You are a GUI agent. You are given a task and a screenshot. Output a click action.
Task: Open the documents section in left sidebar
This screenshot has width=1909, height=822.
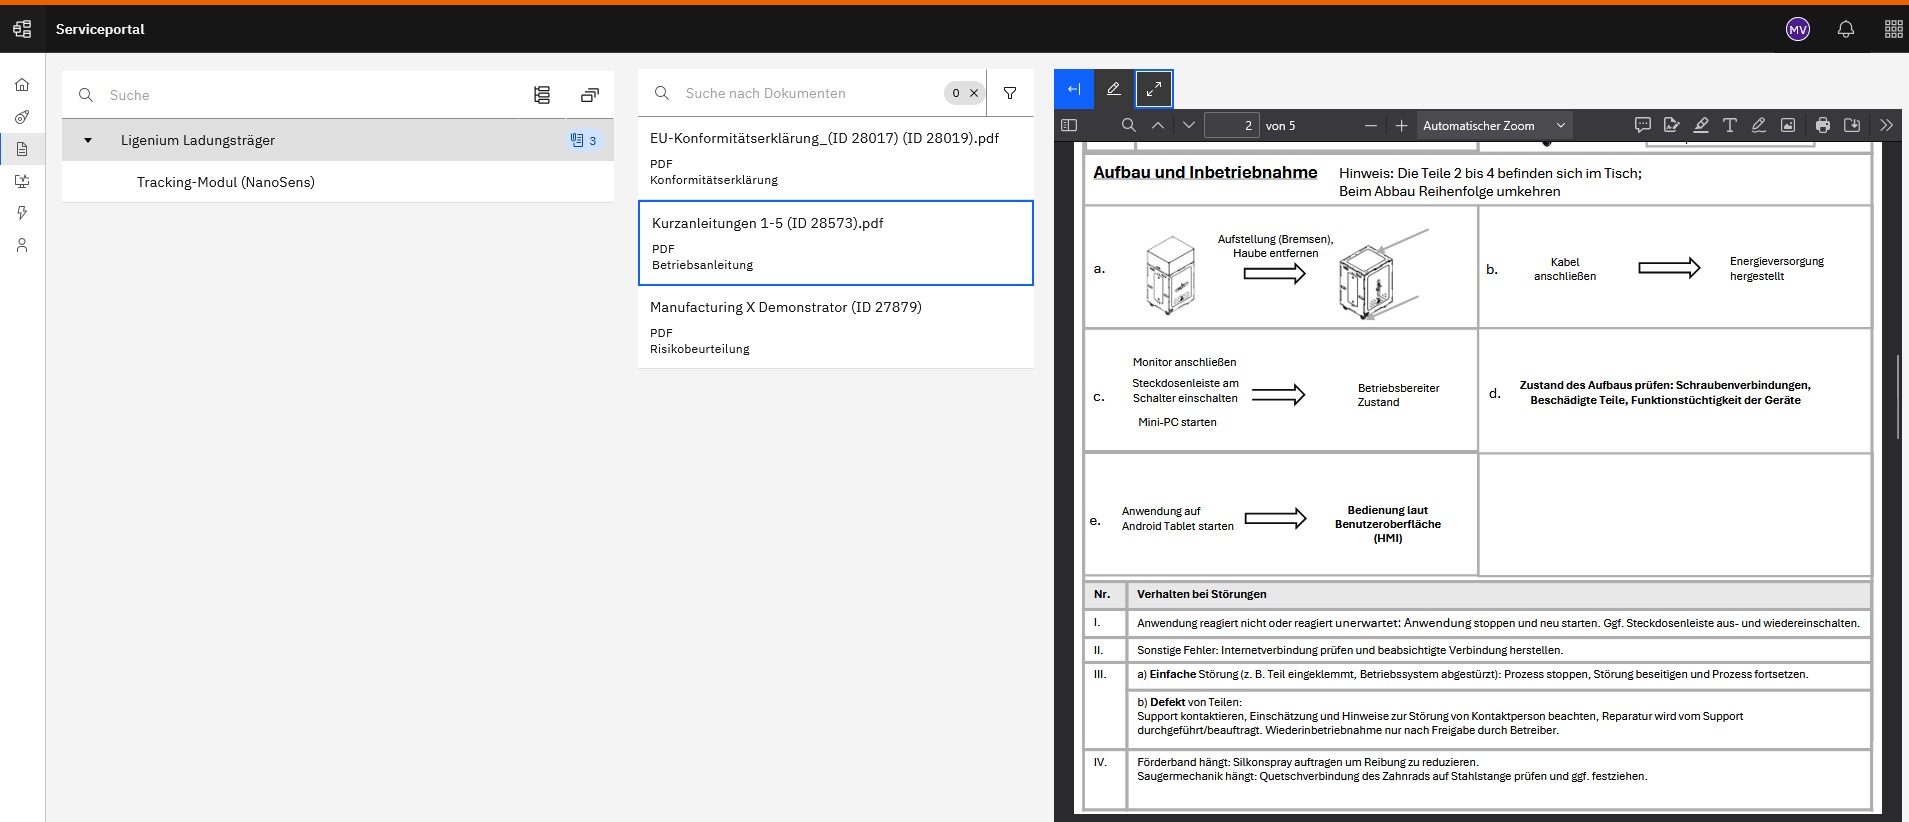tap(22, 149)
